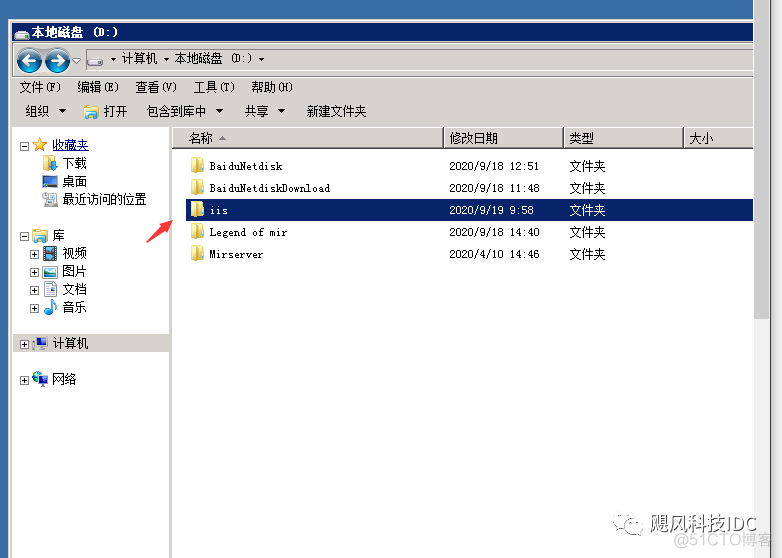Collapse the 库 tree node
The height and width of the screenshot is (558, 782).
(x=24, y=236)
